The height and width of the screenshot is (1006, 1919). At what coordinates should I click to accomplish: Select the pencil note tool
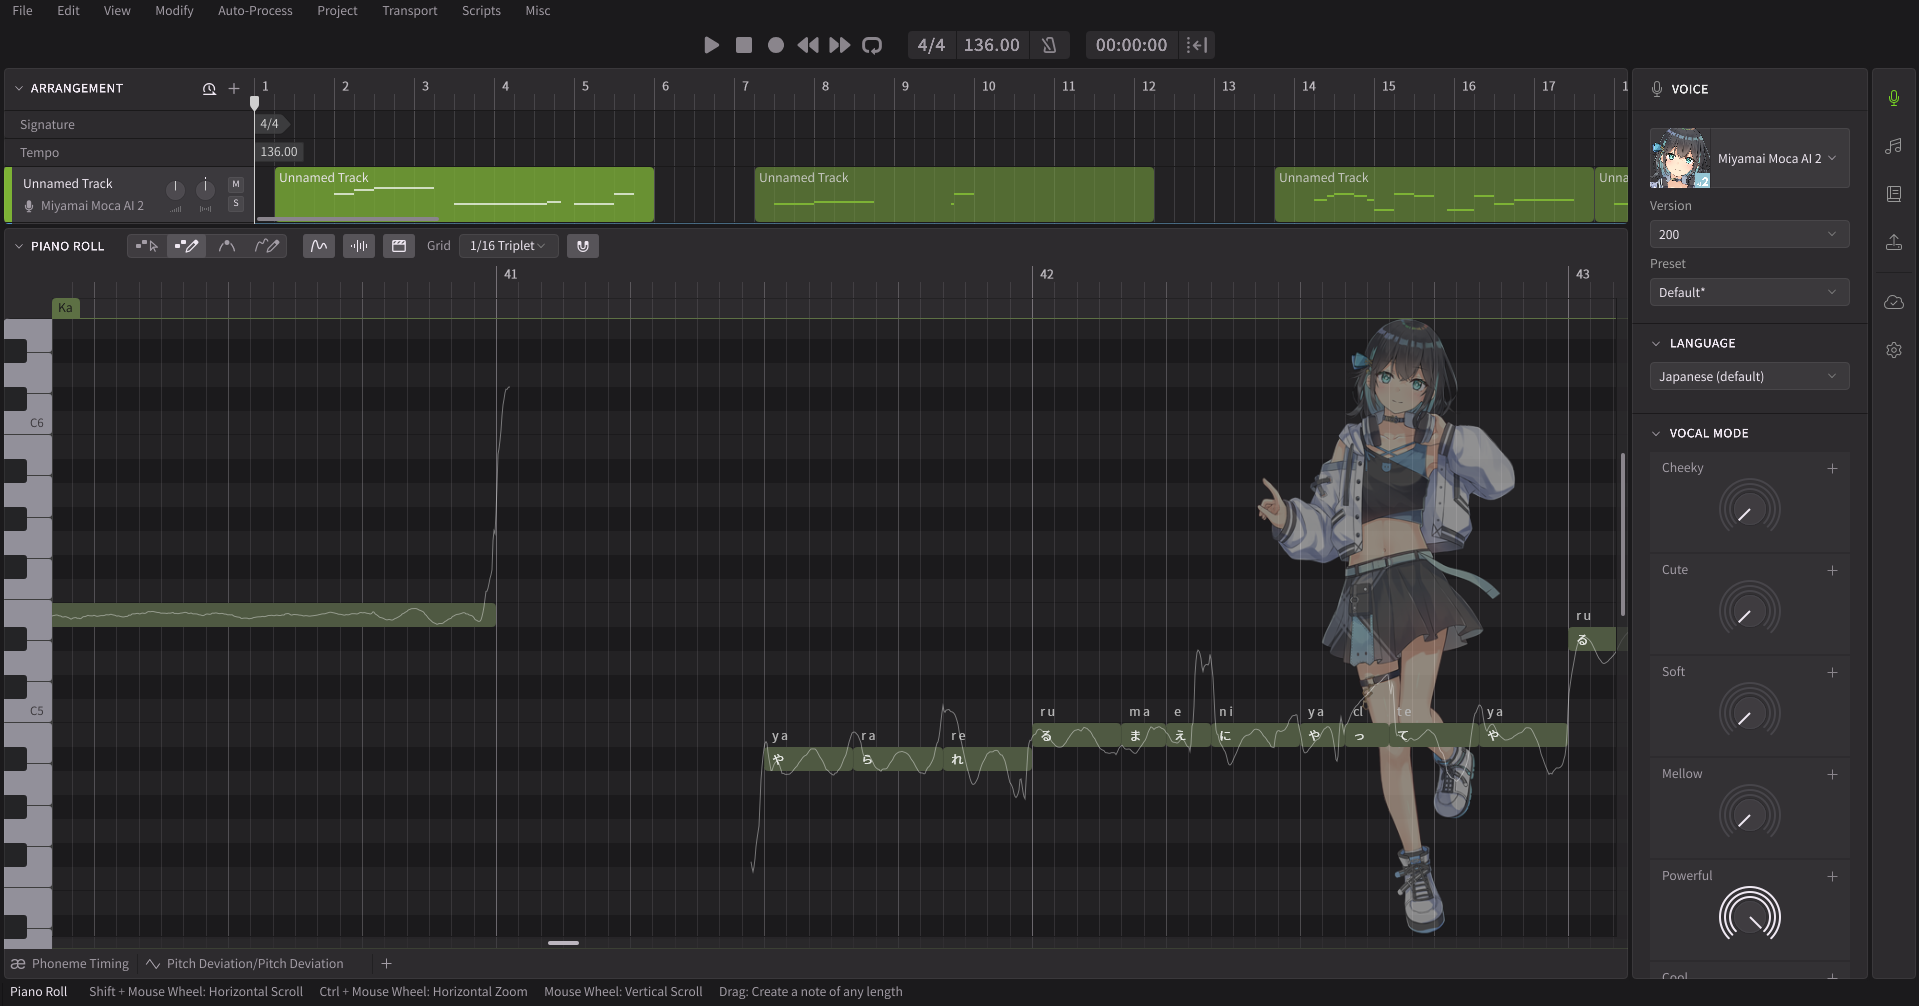(186, 246)
